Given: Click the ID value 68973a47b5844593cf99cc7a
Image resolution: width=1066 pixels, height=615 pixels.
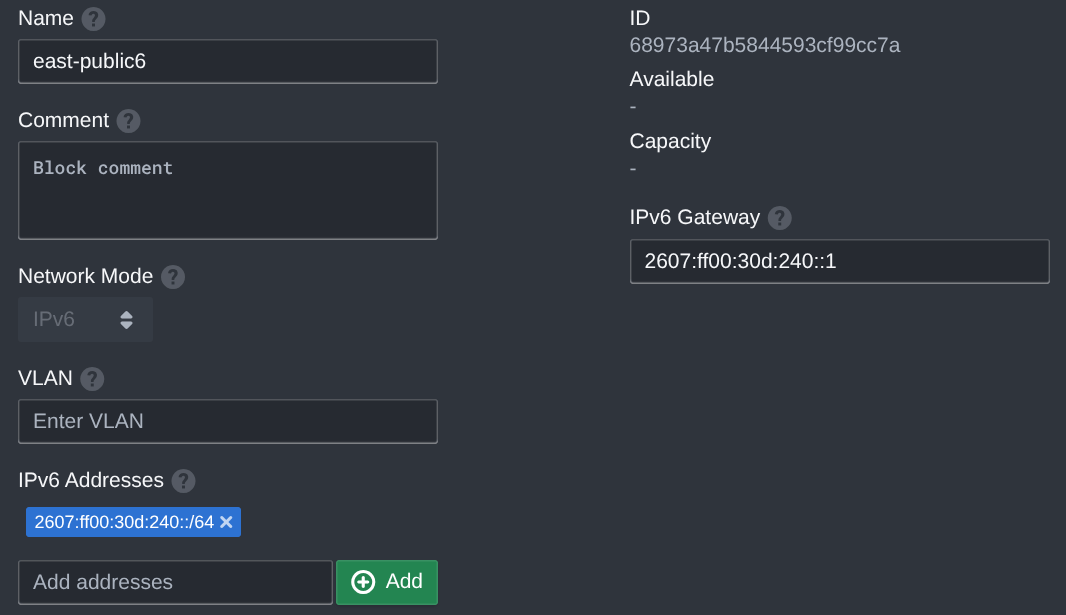Looking at the screenshot, I should point(764,45).
